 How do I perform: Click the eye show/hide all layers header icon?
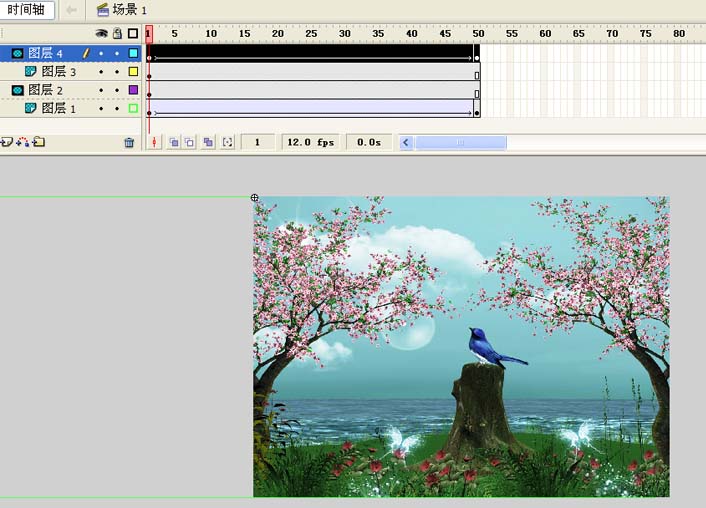point(102,33)
